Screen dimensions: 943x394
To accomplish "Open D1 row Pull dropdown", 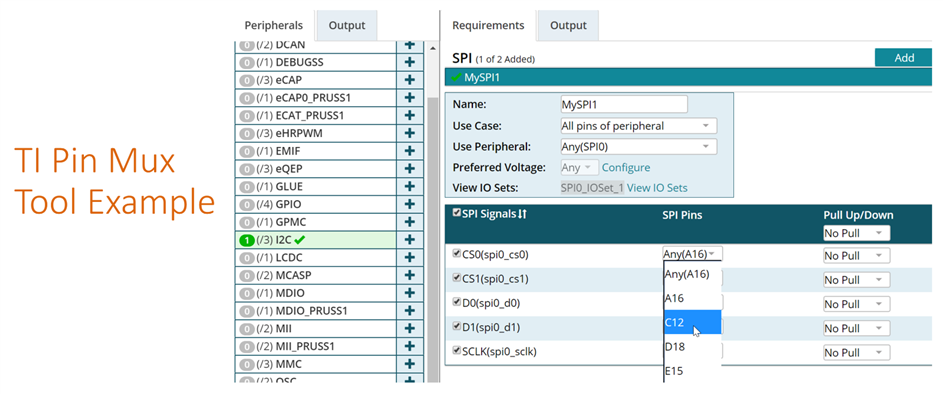I will tap(856, 328).
